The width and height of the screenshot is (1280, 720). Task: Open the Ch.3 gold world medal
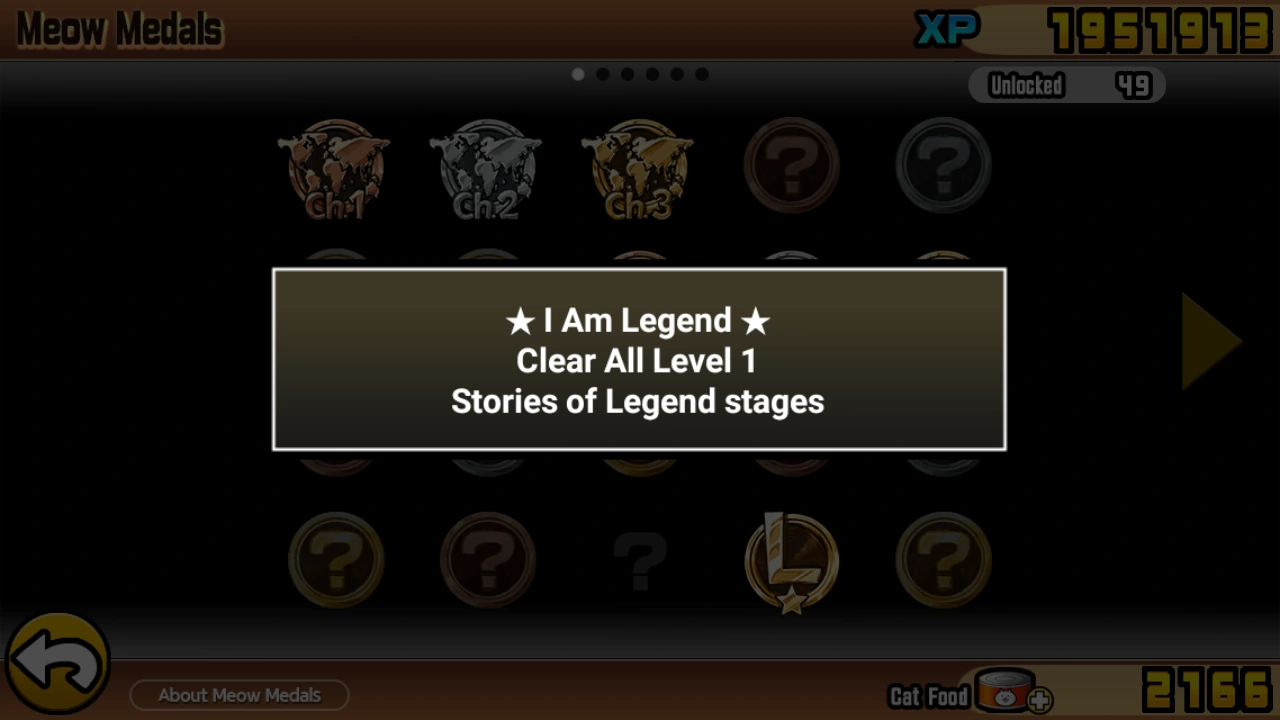639,168
